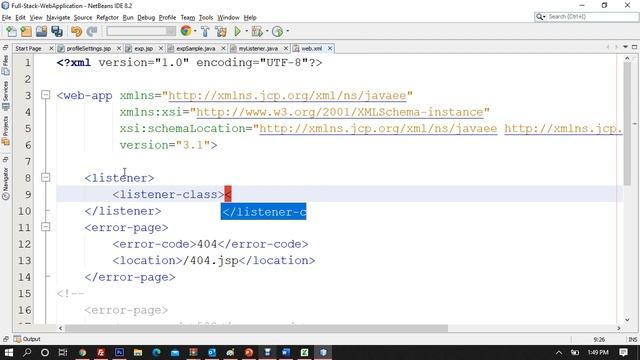Open Excel from the taskbar
This screenshot has height=360, width=640.
click(x=304, y=352)
